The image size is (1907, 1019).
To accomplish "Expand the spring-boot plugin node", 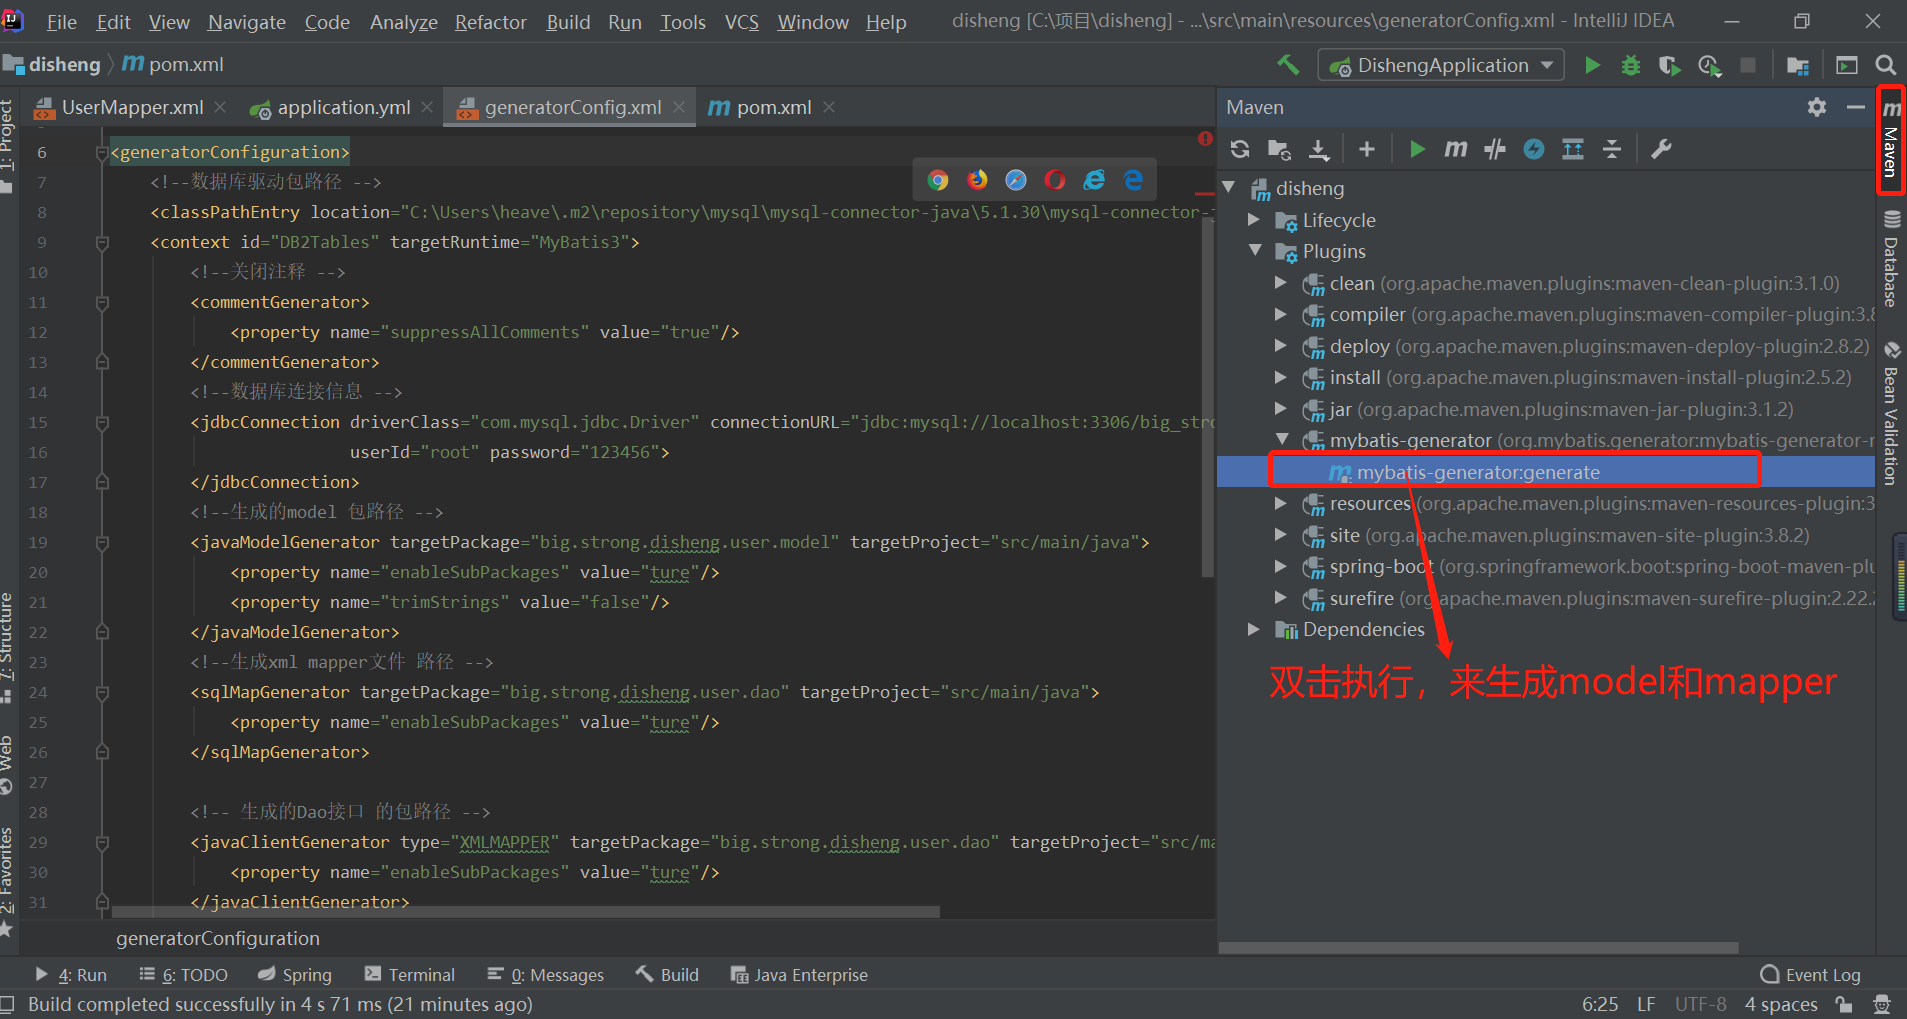I will point(1280,566).
